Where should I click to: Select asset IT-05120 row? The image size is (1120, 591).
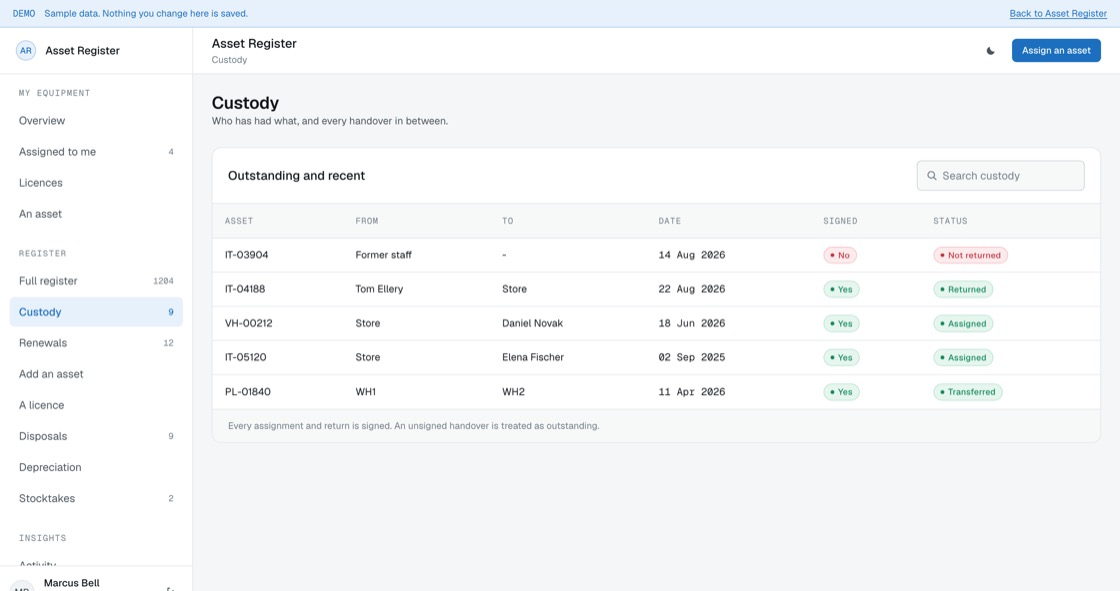656,357
